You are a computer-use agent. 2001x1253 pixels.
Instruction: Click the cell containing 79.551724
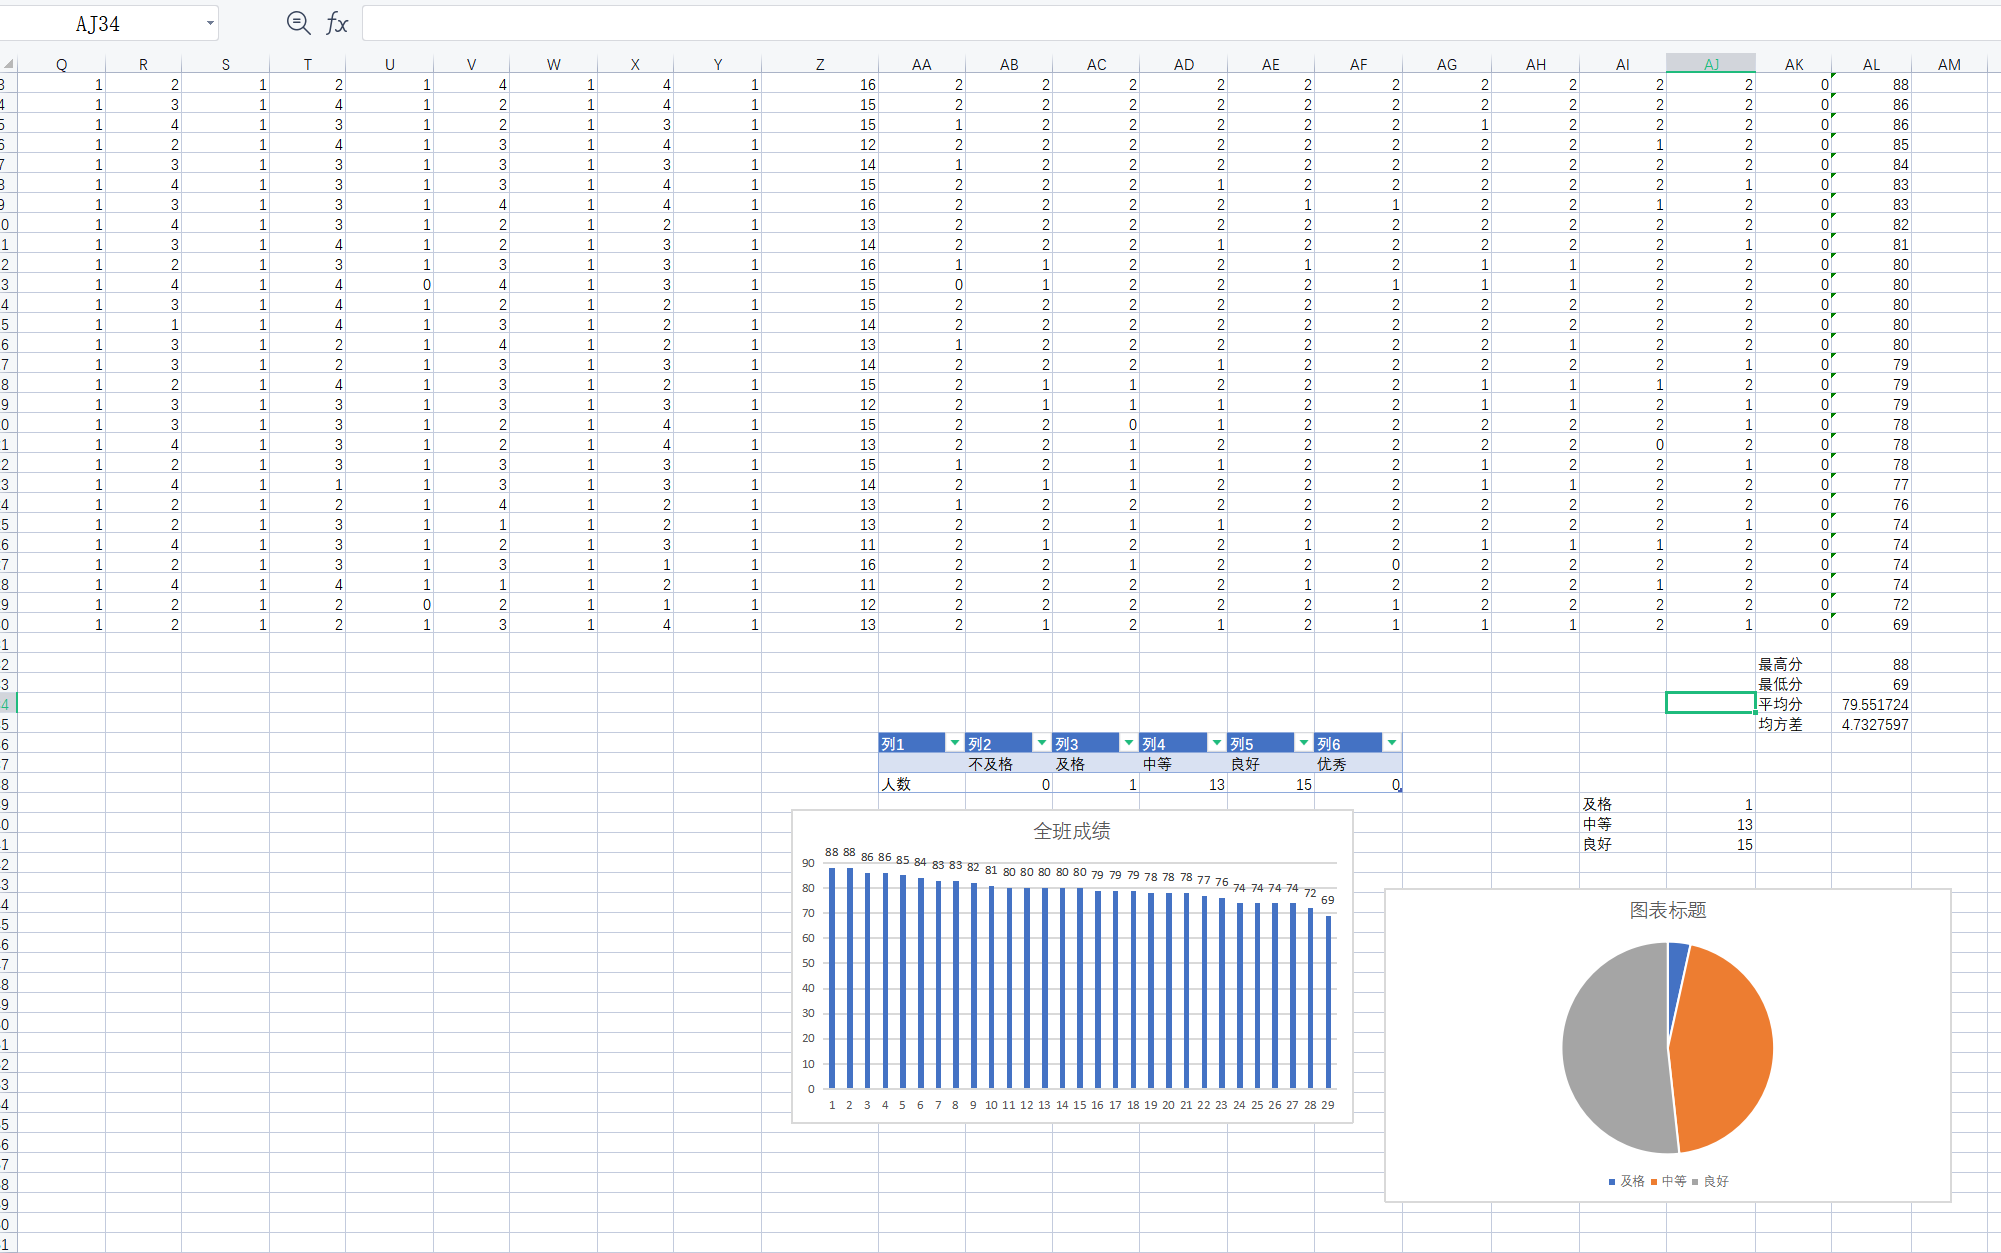tap(1871, 704)
